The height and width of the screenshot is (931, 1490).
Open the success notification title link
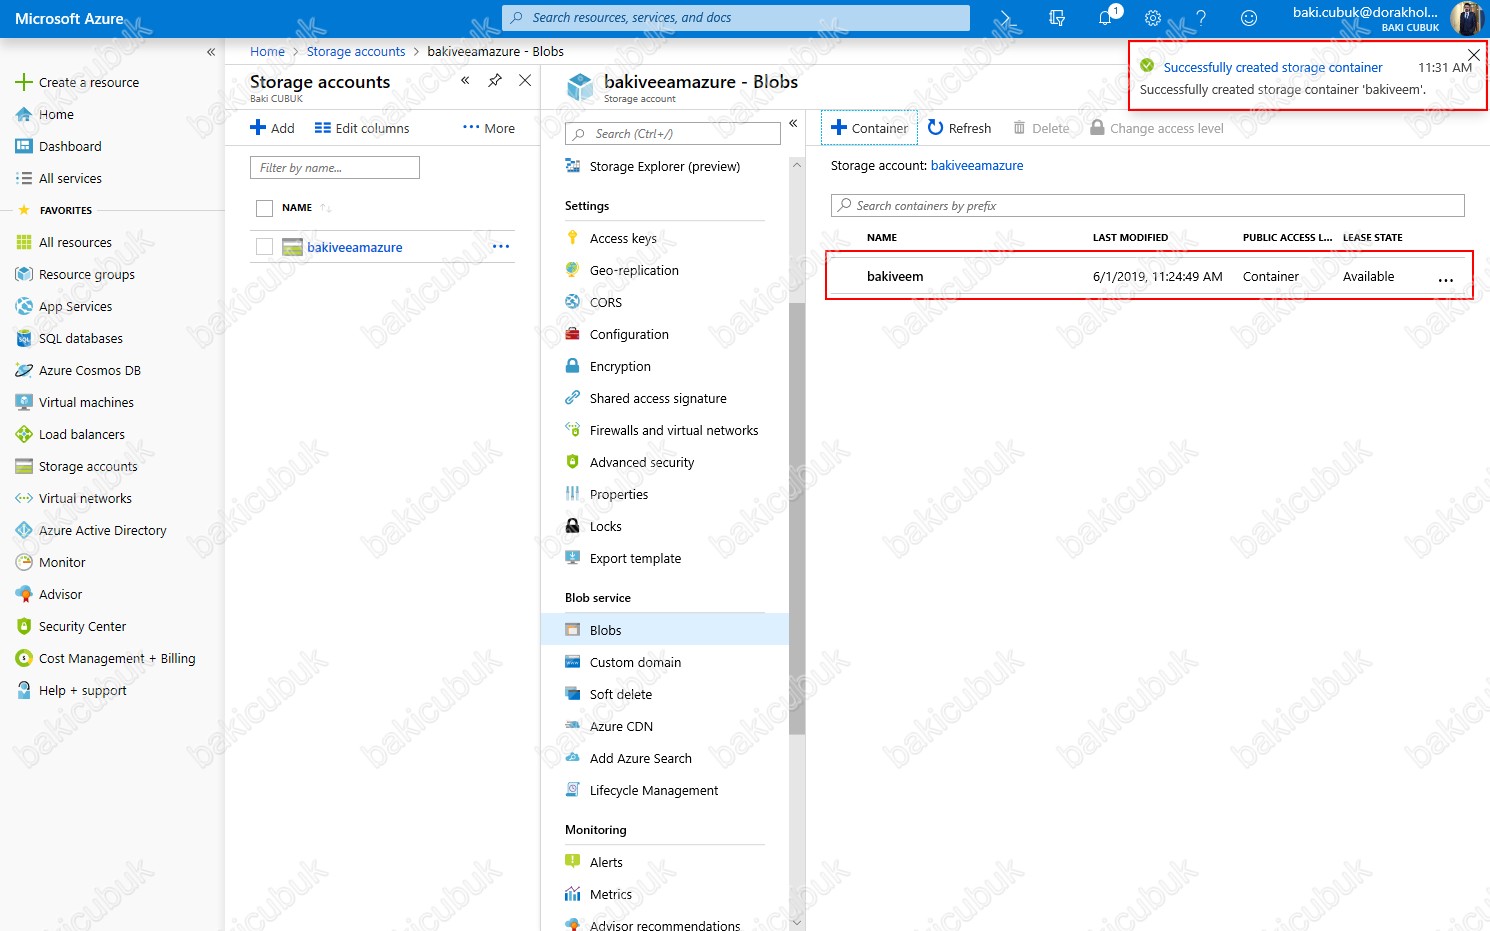1273,68
